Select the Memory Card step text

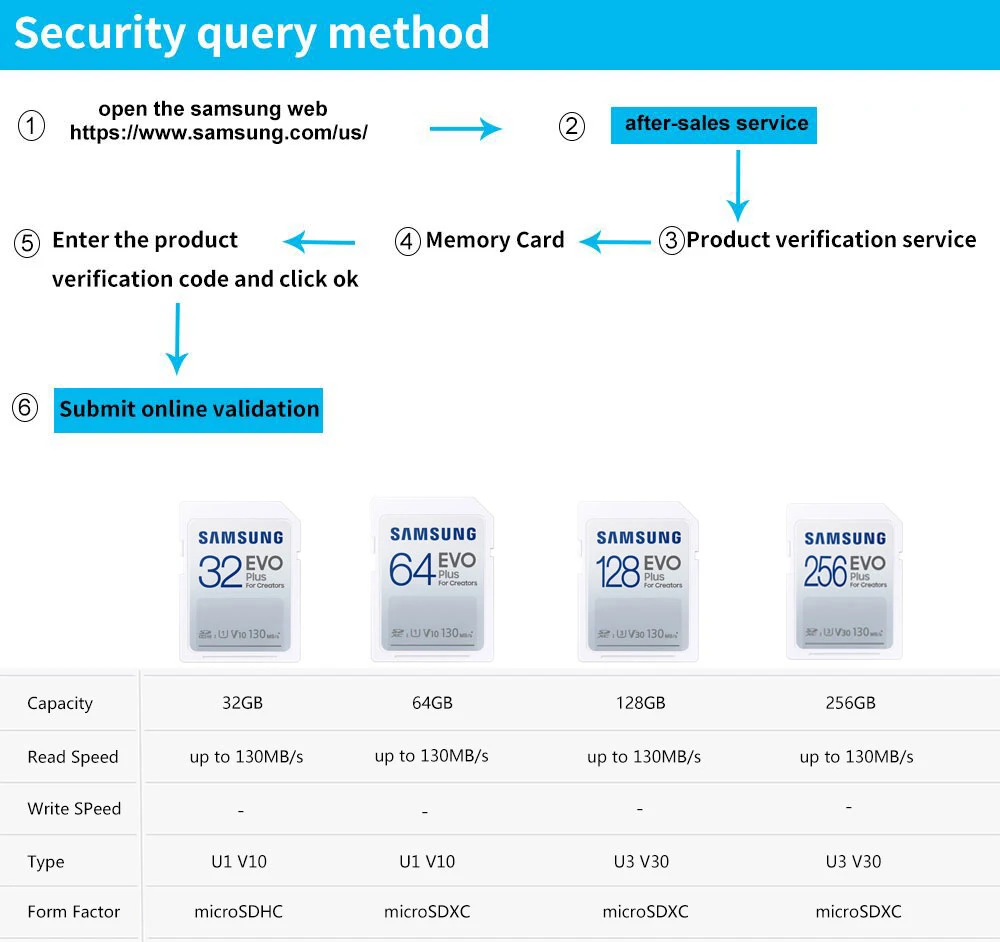pos(495,240)
